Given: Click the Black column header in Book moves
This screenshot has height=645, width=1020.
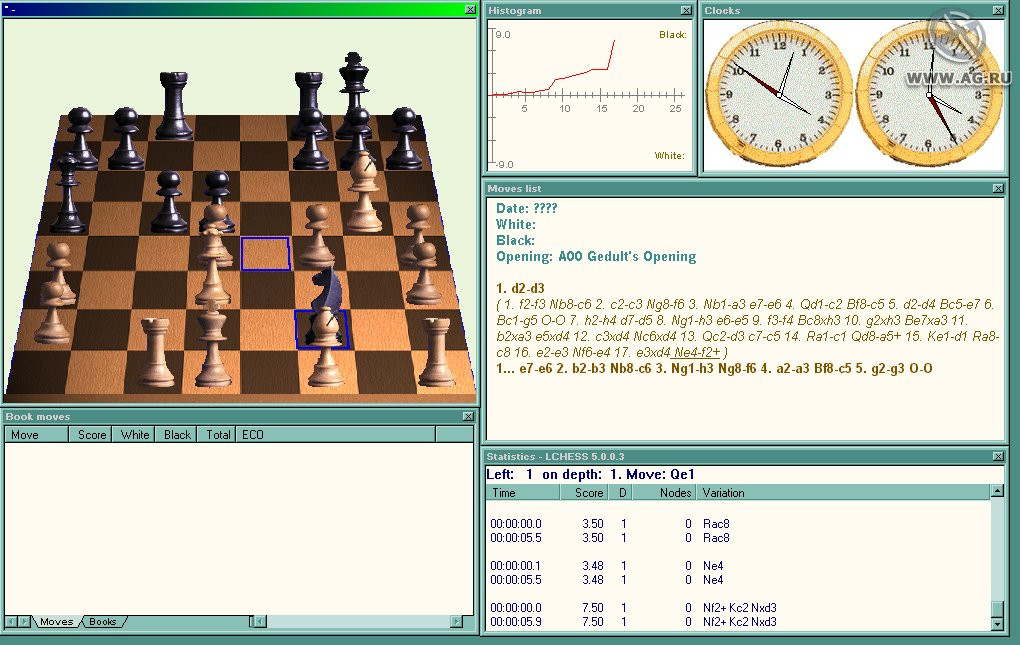Looking at the screenshot, I should click(x=176, y=434).
